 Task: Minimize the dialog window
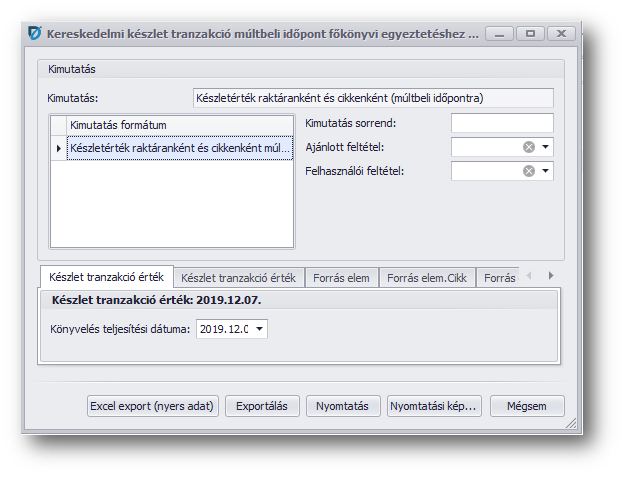498,33
